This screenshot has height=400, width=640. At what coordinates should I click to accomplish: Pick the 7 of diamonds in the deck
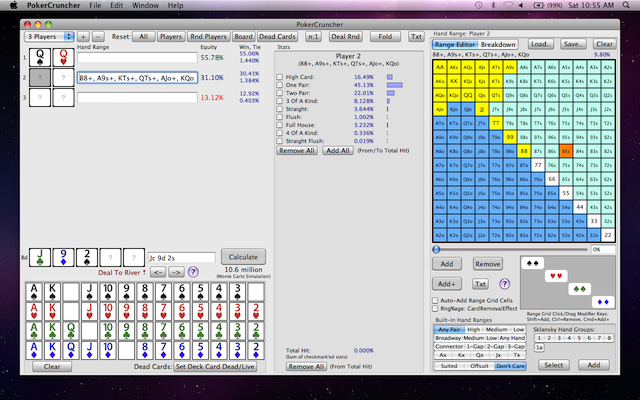(x=163, y=350)
